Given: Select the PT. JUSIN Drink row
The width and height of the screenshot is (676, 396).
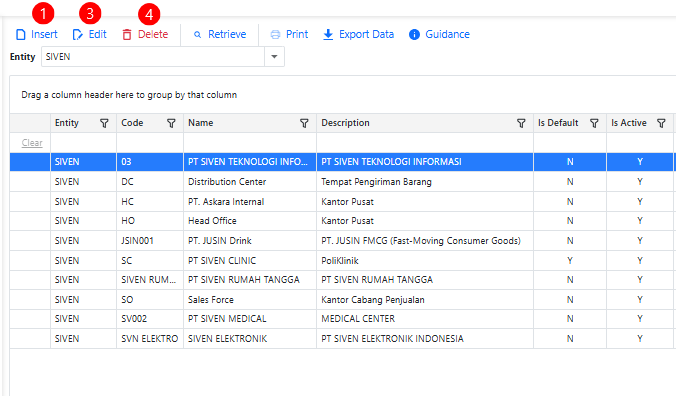Looking at the screenshot, I should 343,240.
